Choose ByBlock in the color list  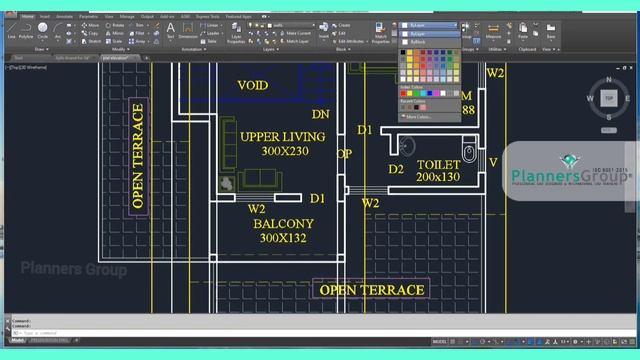(429, 42)
